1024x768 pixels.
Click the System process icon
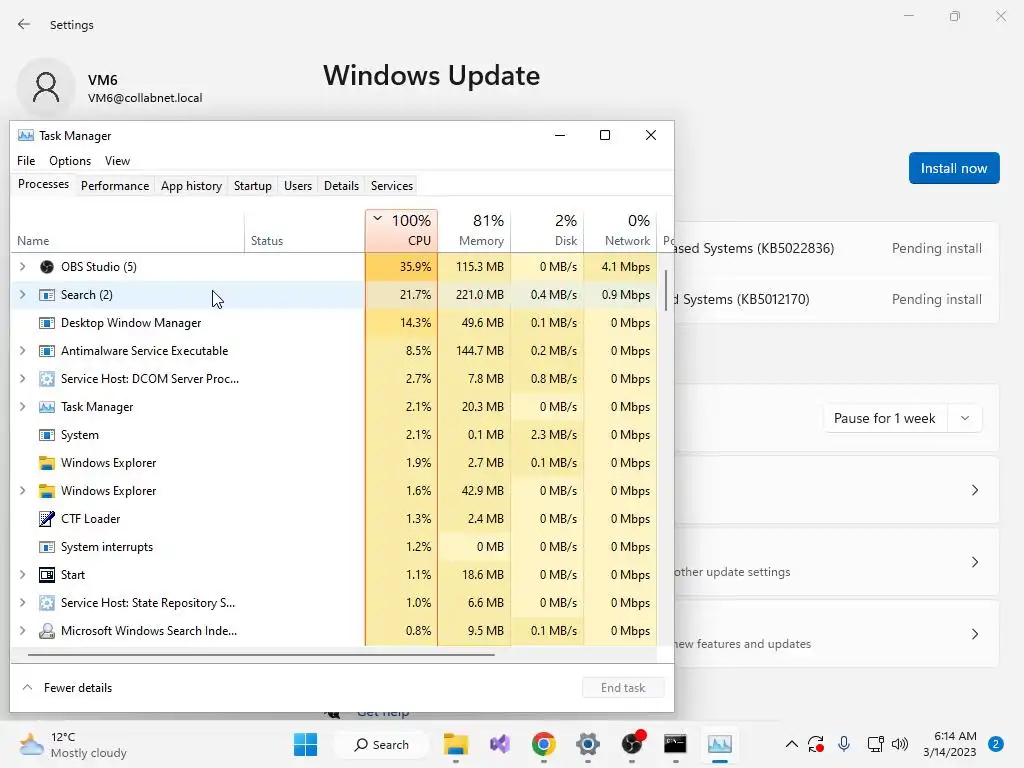tap(46, 435)
